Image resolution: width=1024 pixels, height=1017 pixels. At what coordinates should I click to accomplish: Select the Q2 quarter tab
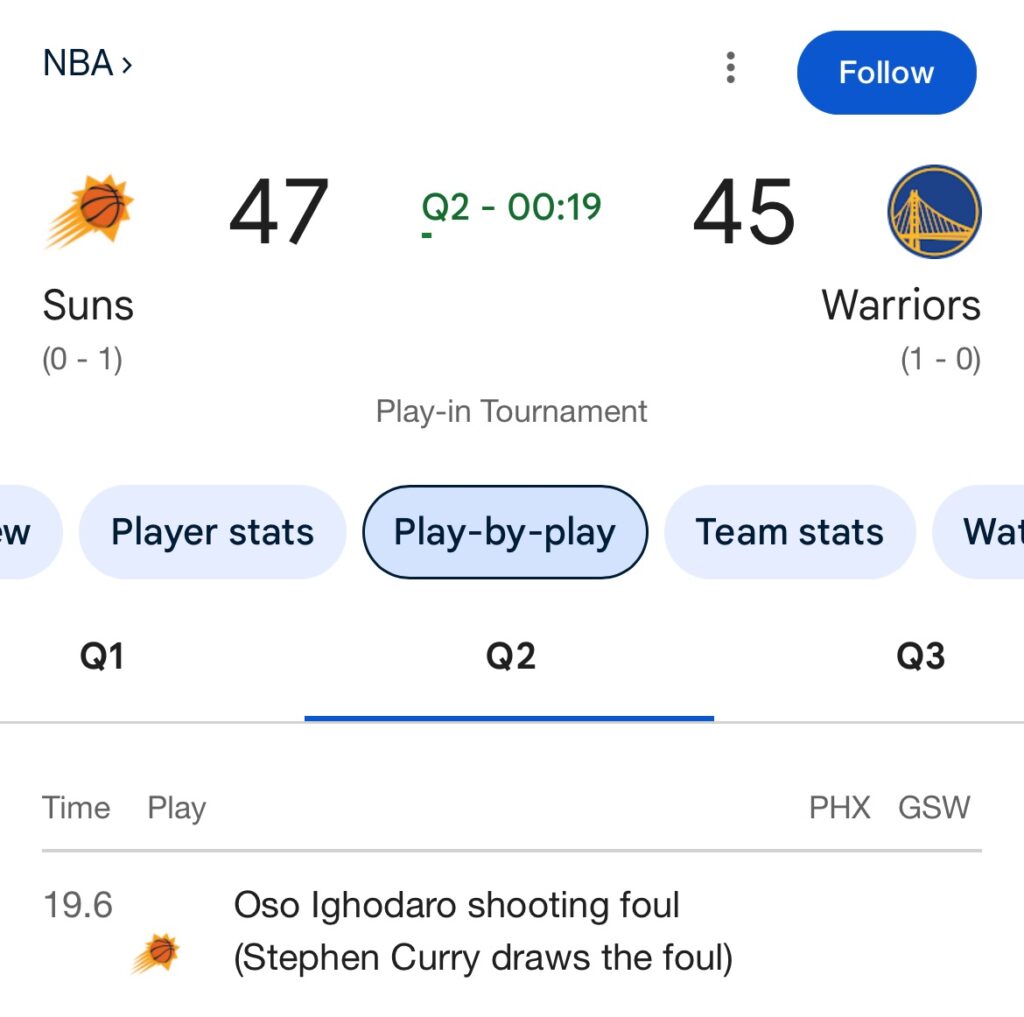[x=510, y=657]
